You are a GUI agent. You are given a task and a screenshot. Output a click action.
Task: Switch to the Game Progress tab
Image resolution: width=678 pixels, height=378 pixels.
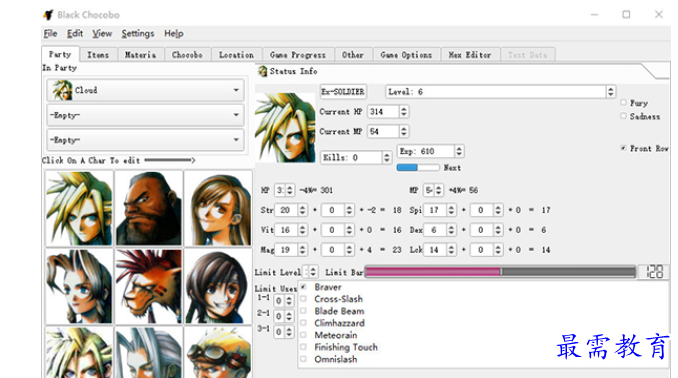point(298,55)
